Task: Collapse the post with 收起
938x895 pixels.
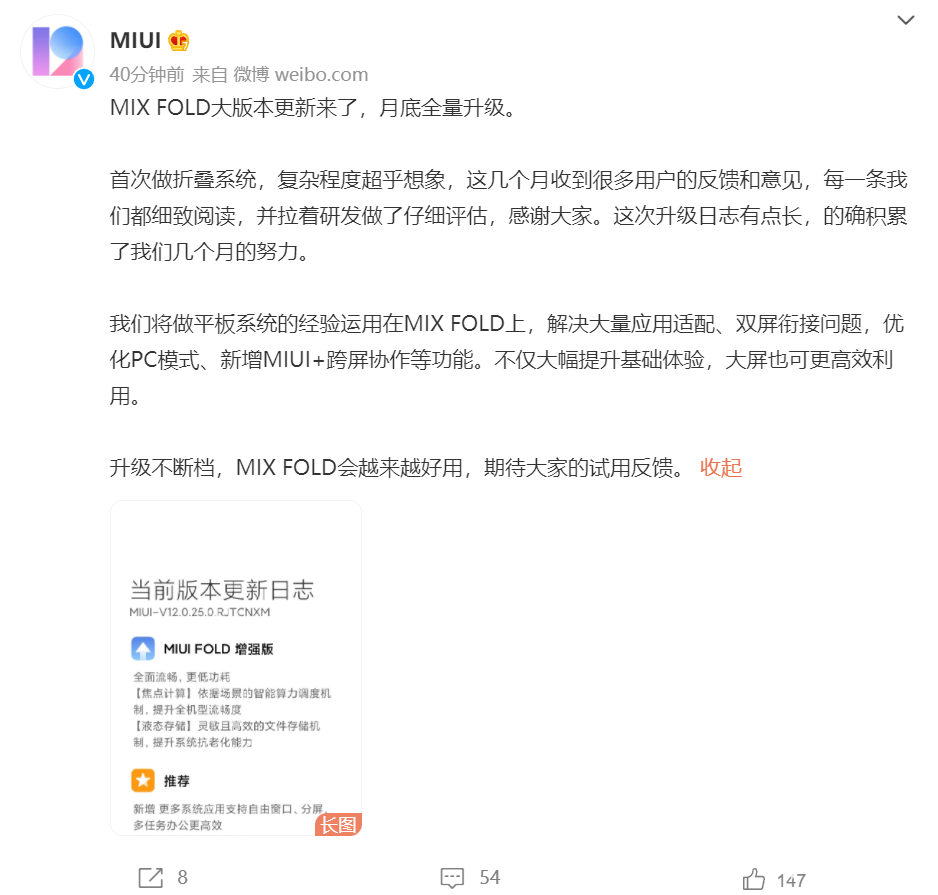Action: point(721,468)
